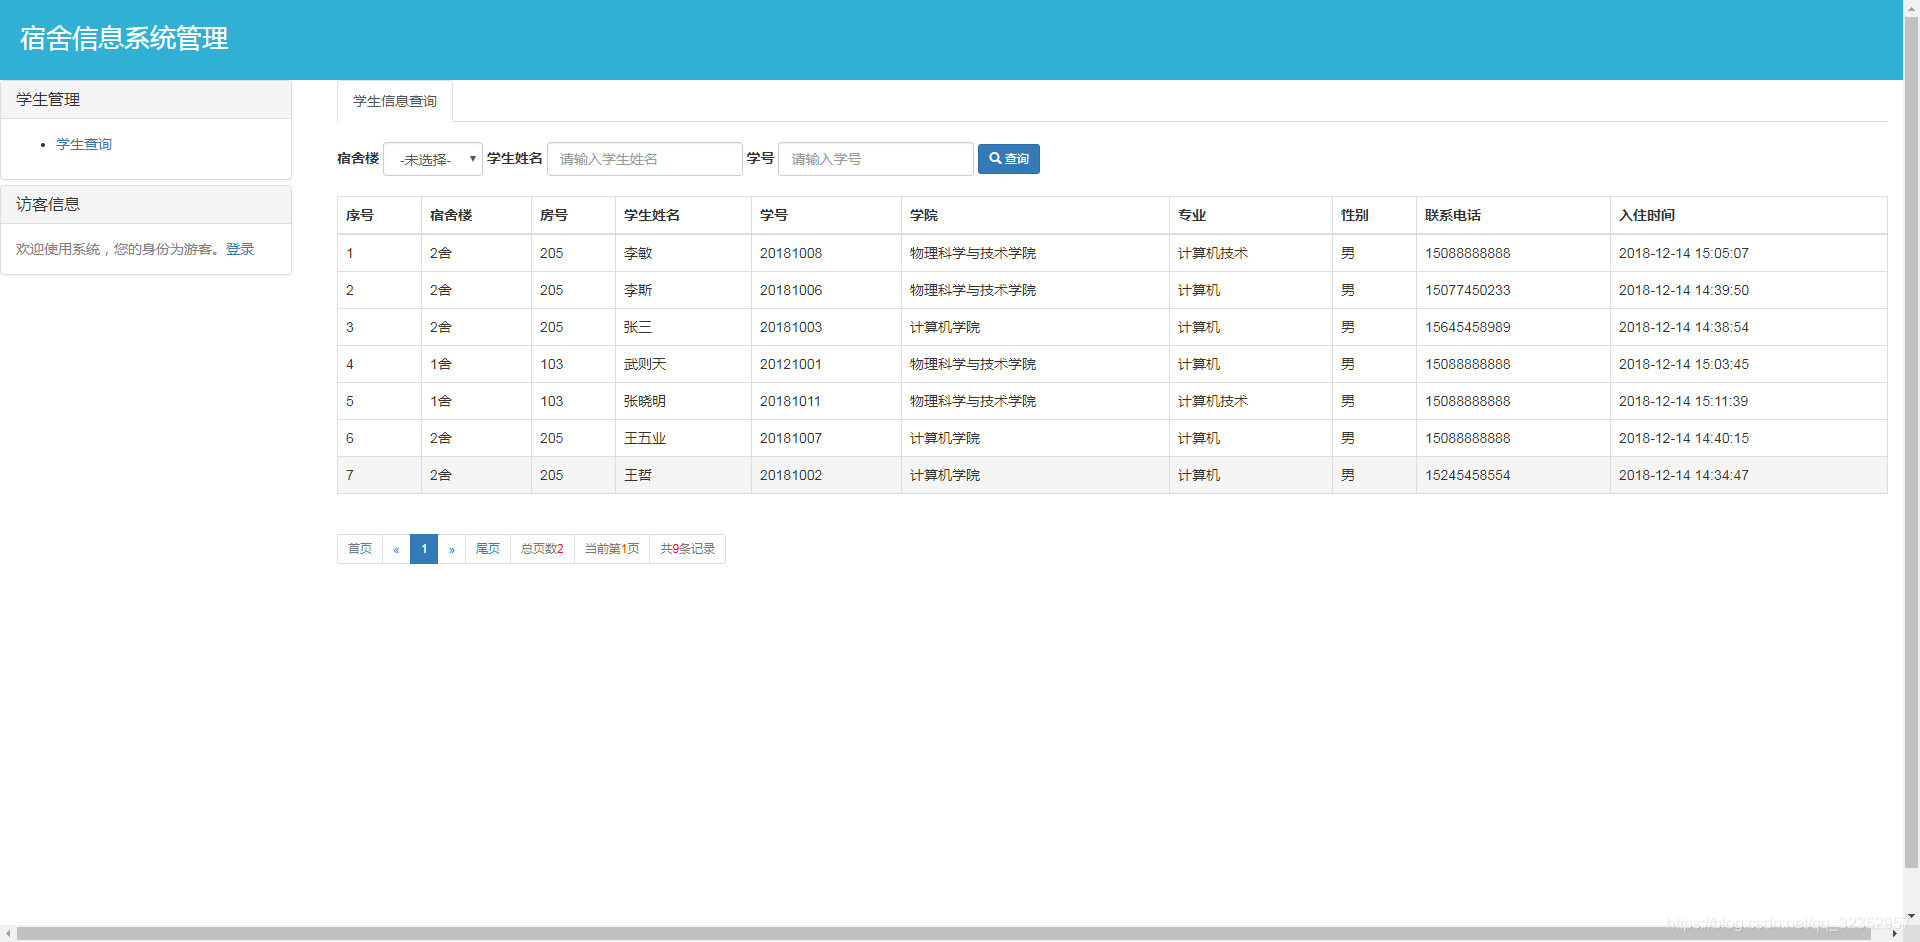Click the 当前第1页 pagination item
Screen dimensions: 1920x942
click(x=612, y=549)
